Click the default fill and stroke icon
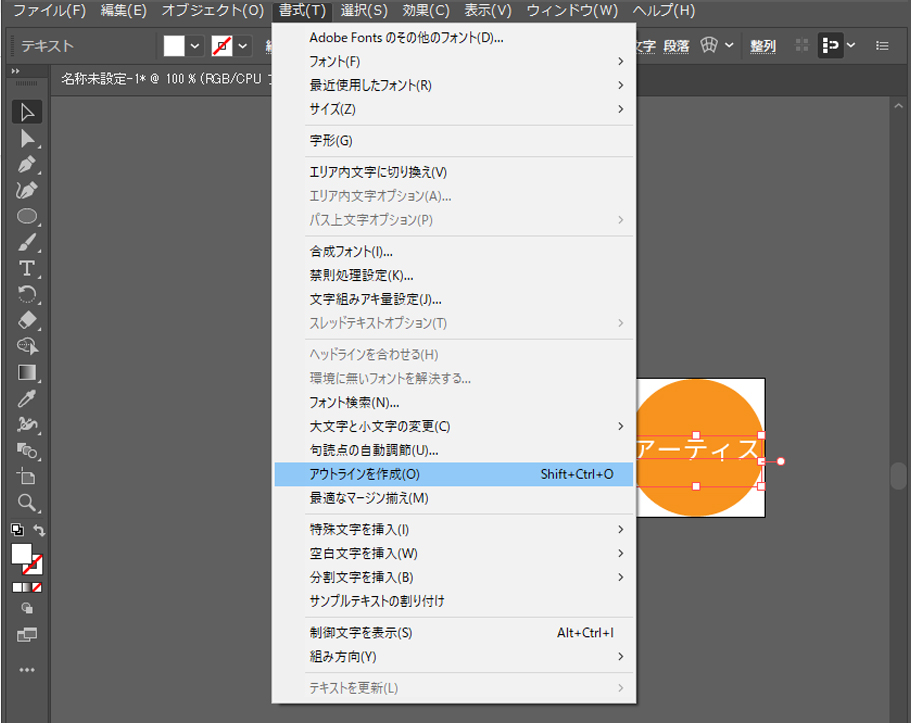Viewport: 911px width, 723px height. coord(17,529)
